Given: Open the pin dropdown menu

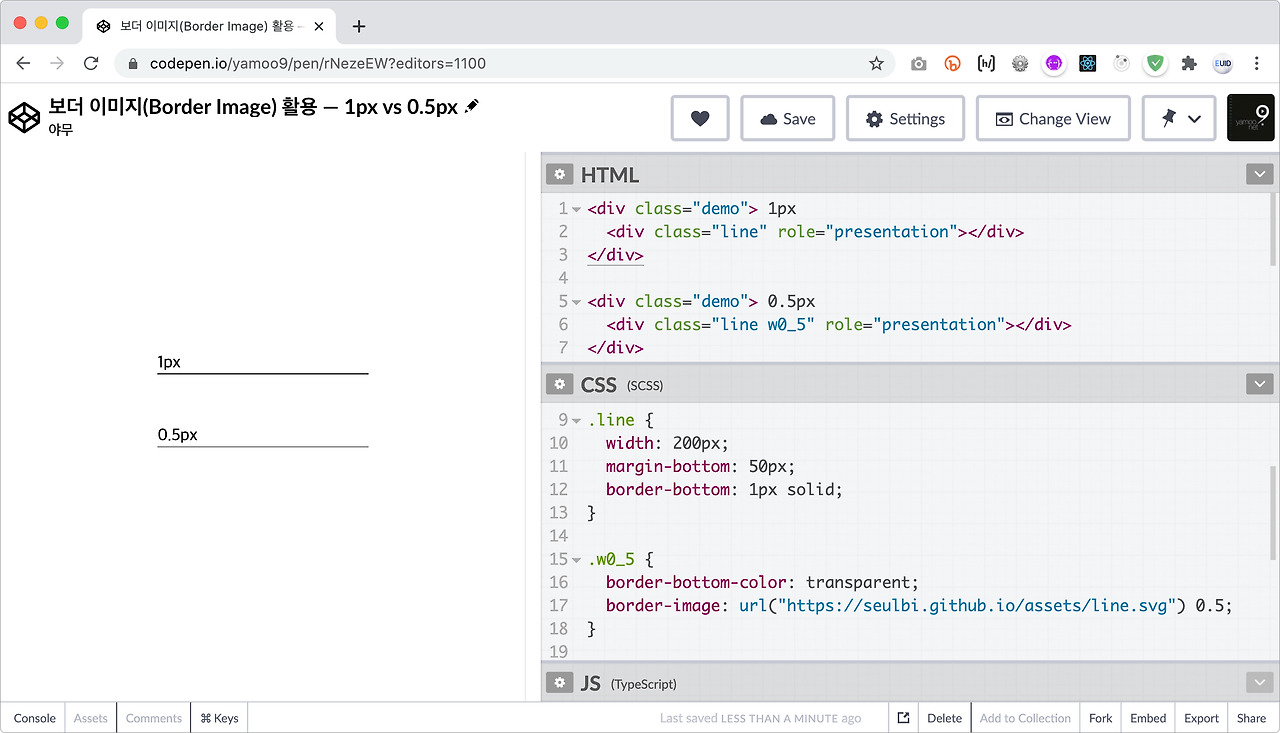Looking at the screenshot, I should [x=1179, y=118].
